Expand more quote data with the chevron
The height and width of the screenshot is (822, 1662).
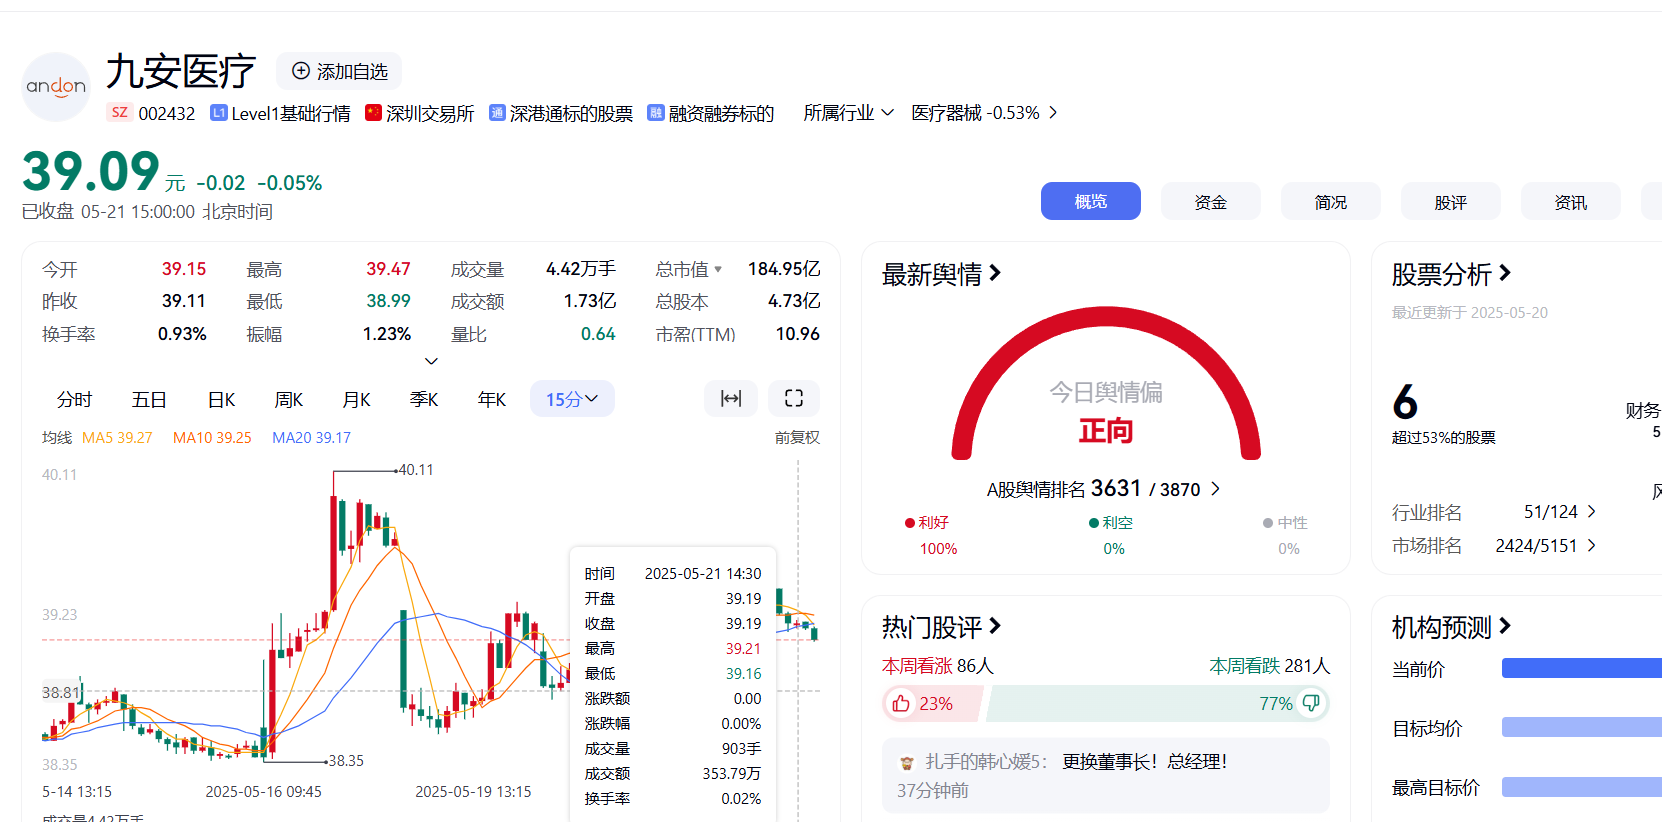click(x=431, y=361)
